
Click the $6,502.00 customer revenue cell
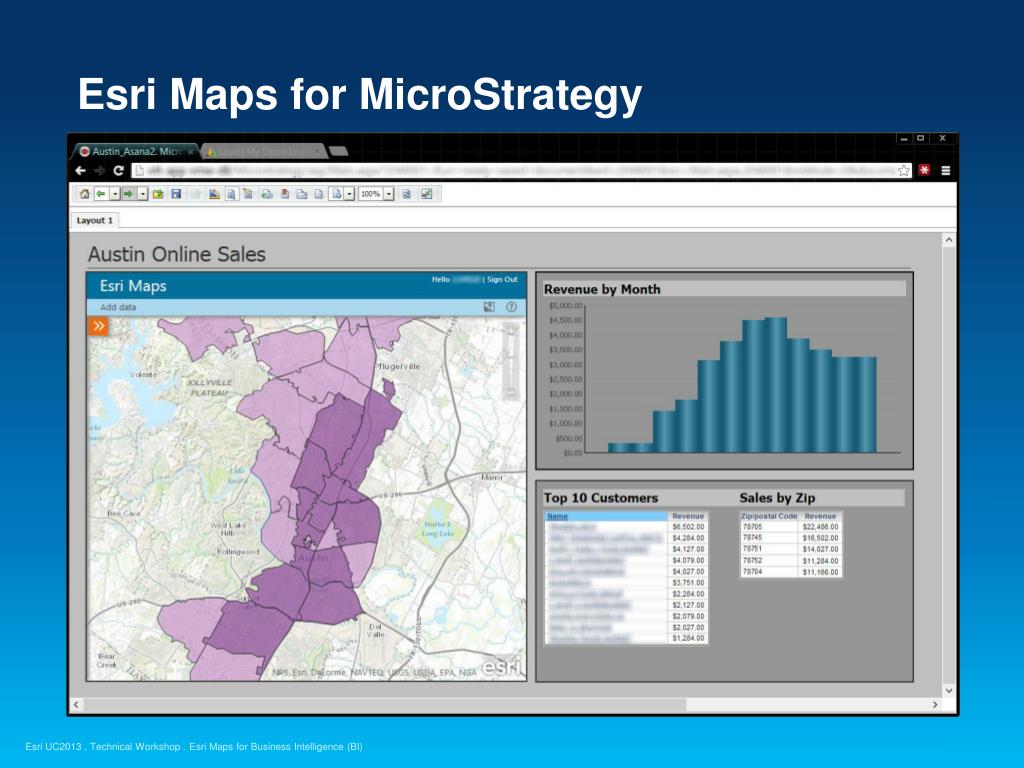[x=688, y=527]
